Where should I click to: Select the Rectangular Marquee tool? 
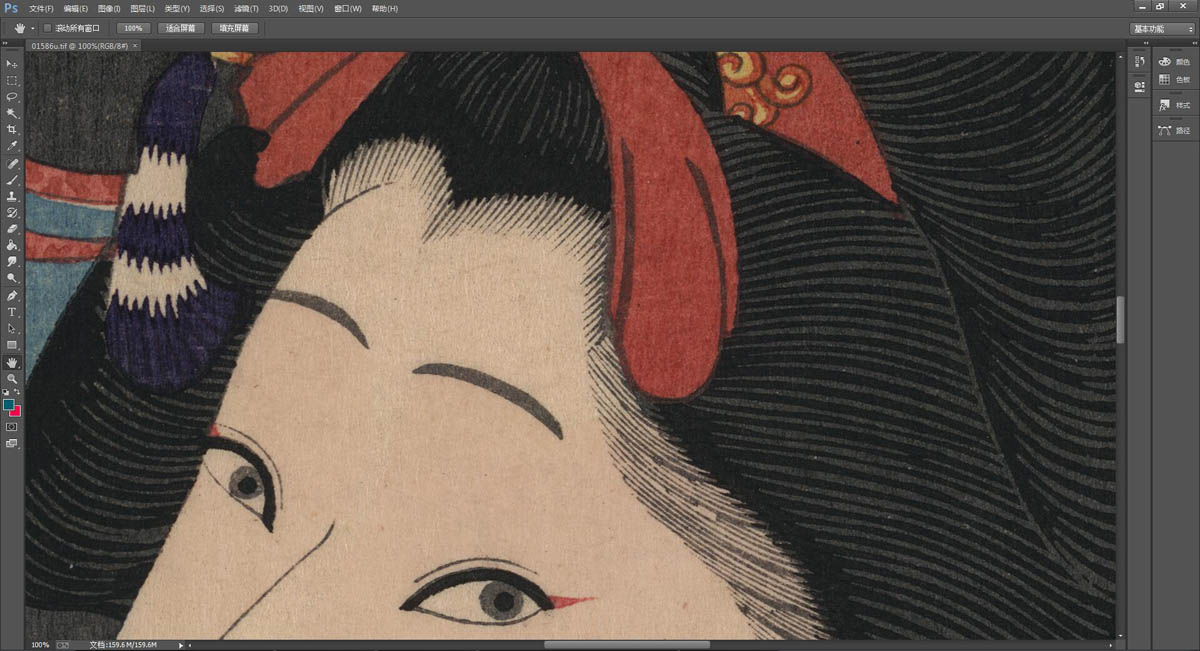point(12,80)
